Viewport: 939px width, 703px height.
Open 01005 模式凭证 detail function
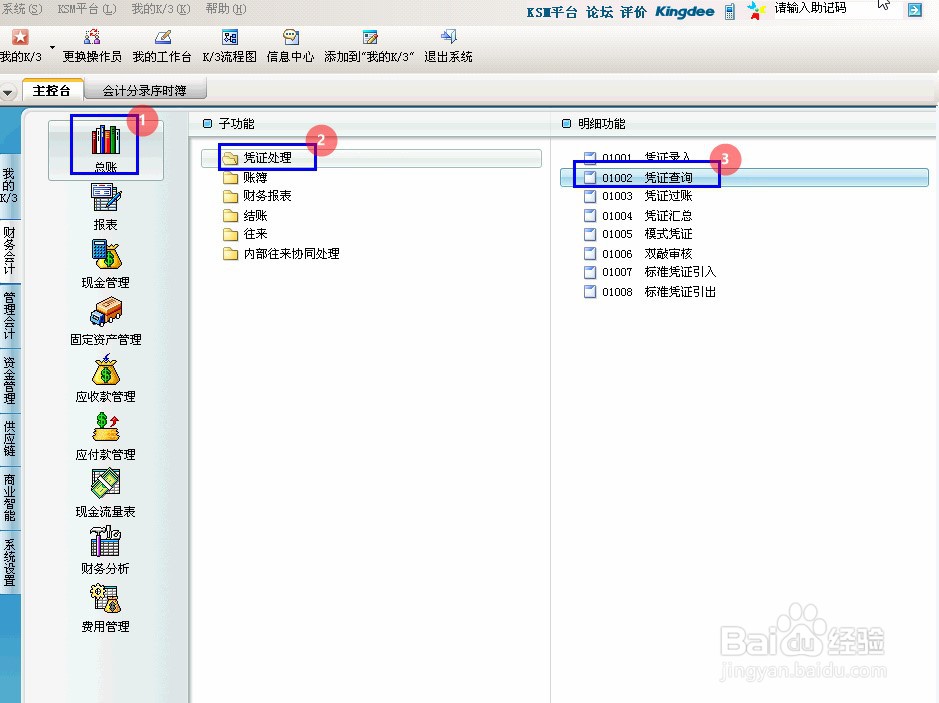638,234
